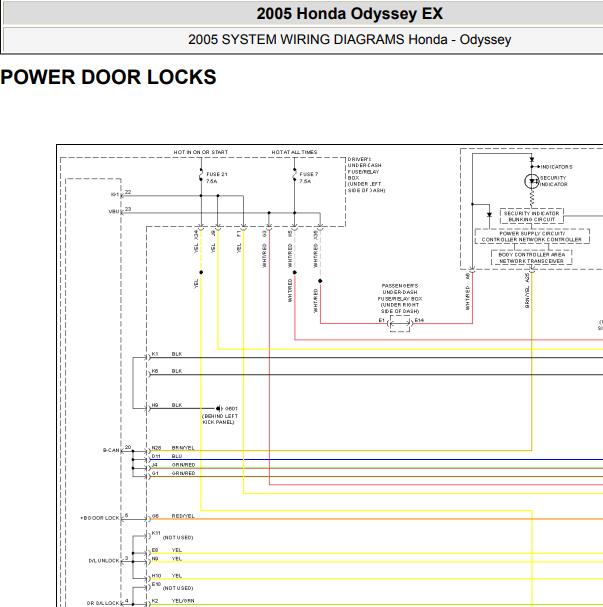Click the "(BEHIND LEFT KICK PANEL)" note
The width and height of the screenshot is (603, 607).
pyautogui.click(x=219, y=419)
